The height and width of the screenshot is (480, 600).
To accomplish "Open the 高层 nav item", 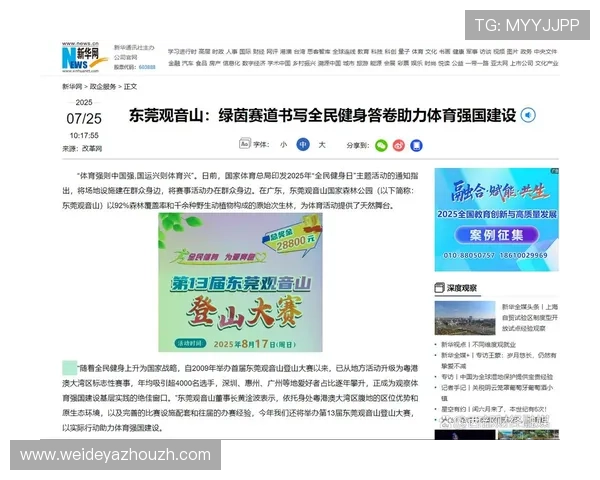I will (x=205, y=52).
